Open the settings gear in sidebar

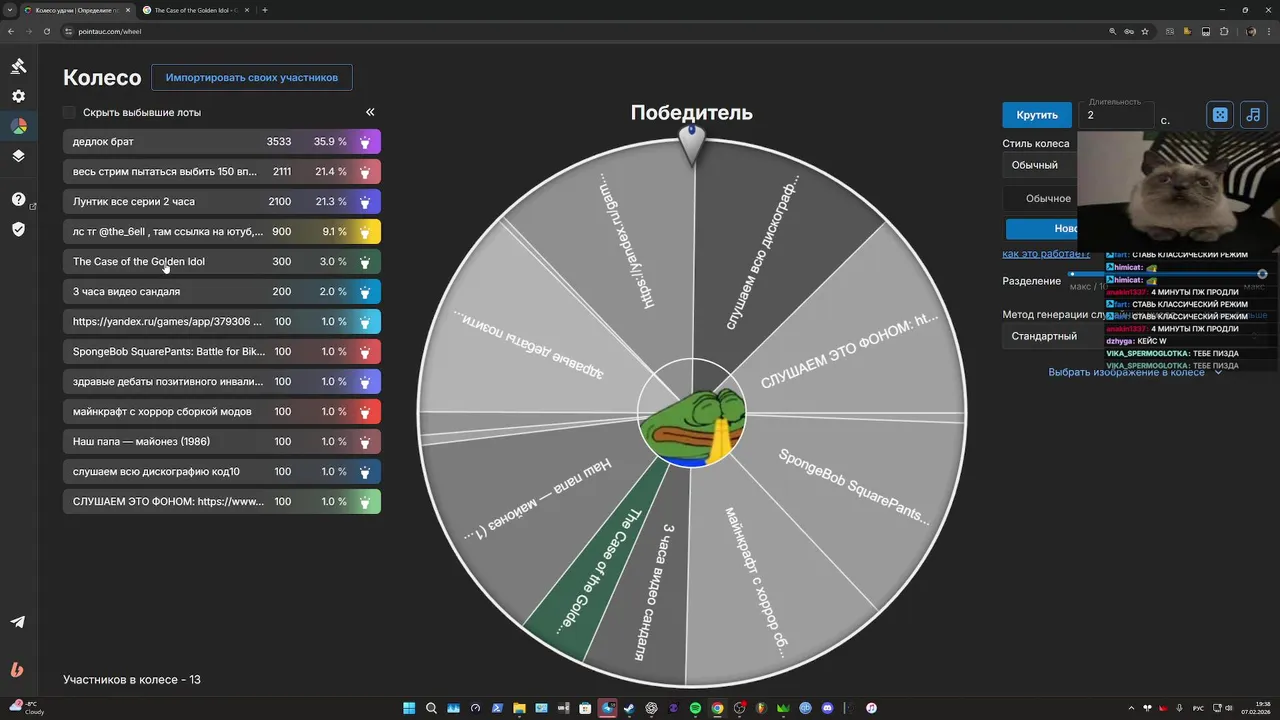[x=18, y=96]
